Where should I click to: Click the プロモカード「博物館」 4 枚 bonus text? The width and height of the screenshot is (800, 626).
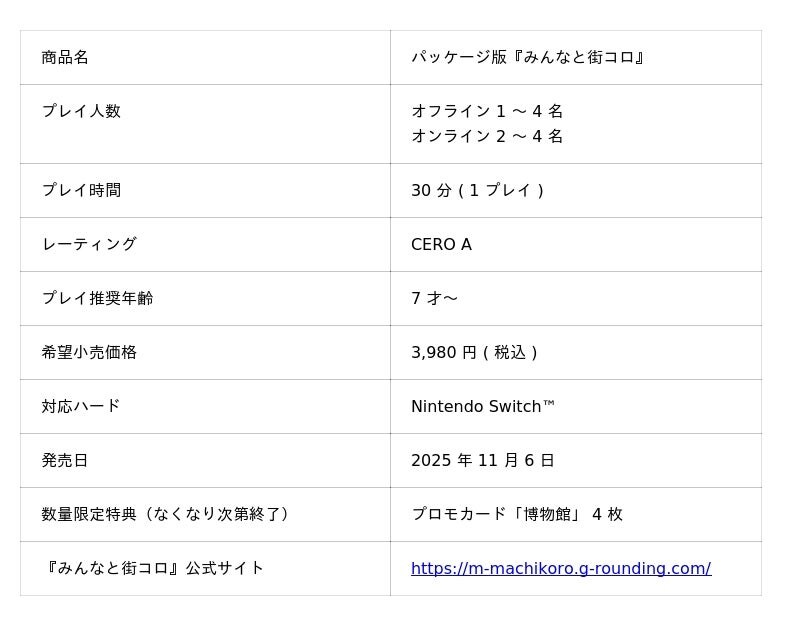pos(517,515)
